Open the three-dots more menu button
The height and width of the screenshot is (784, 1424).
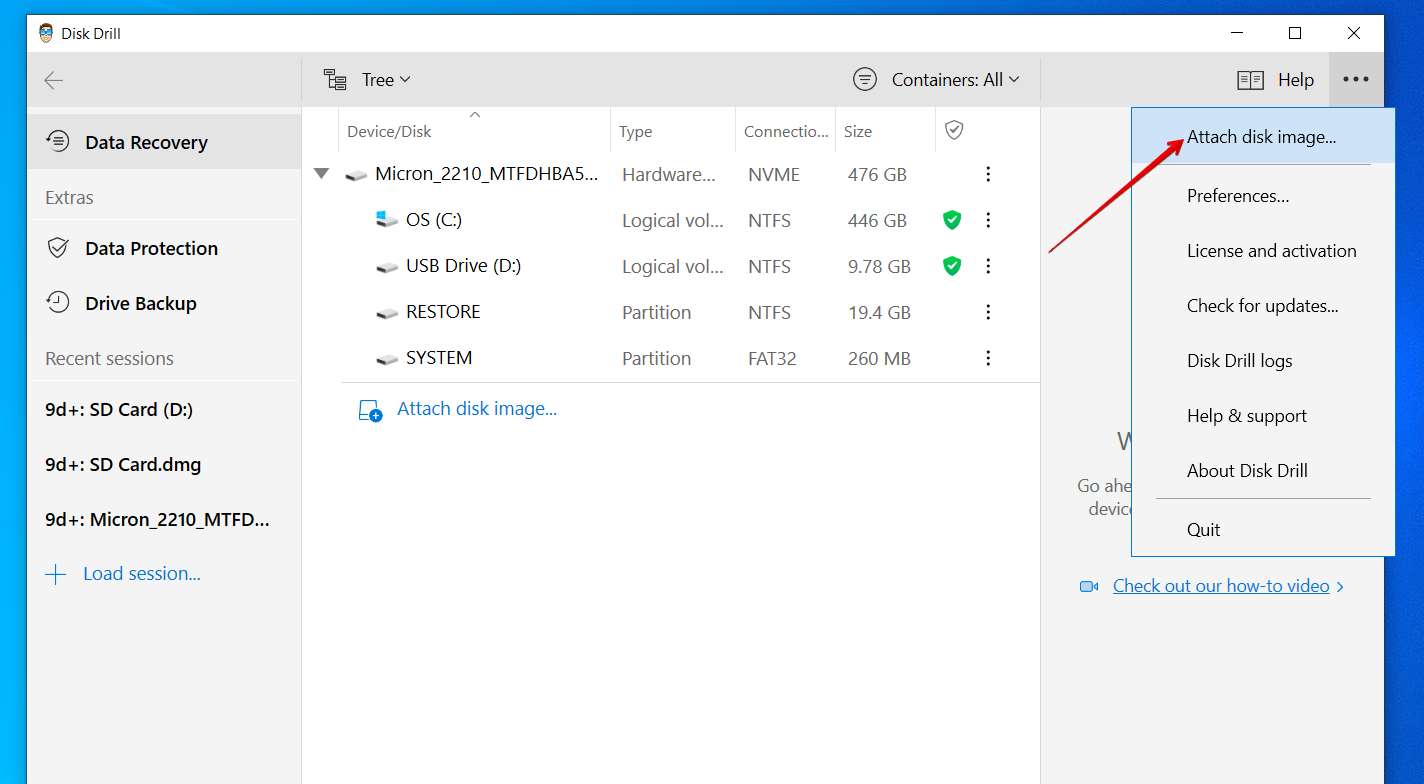click(1356, 80)
